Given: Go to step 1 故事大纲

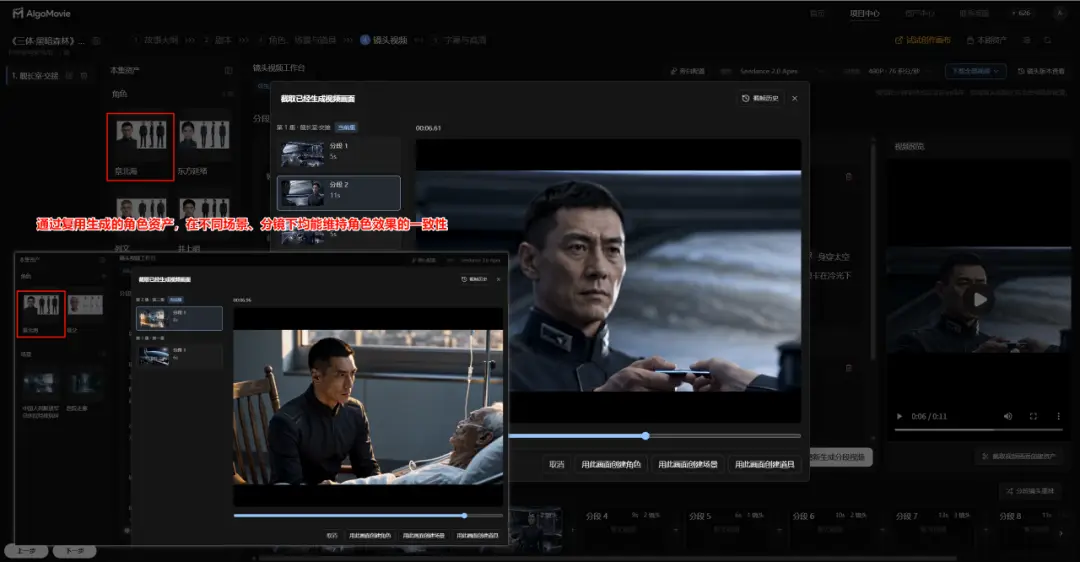Looking at the screenshot, I should pyautogui.click(x=156, y=40).
